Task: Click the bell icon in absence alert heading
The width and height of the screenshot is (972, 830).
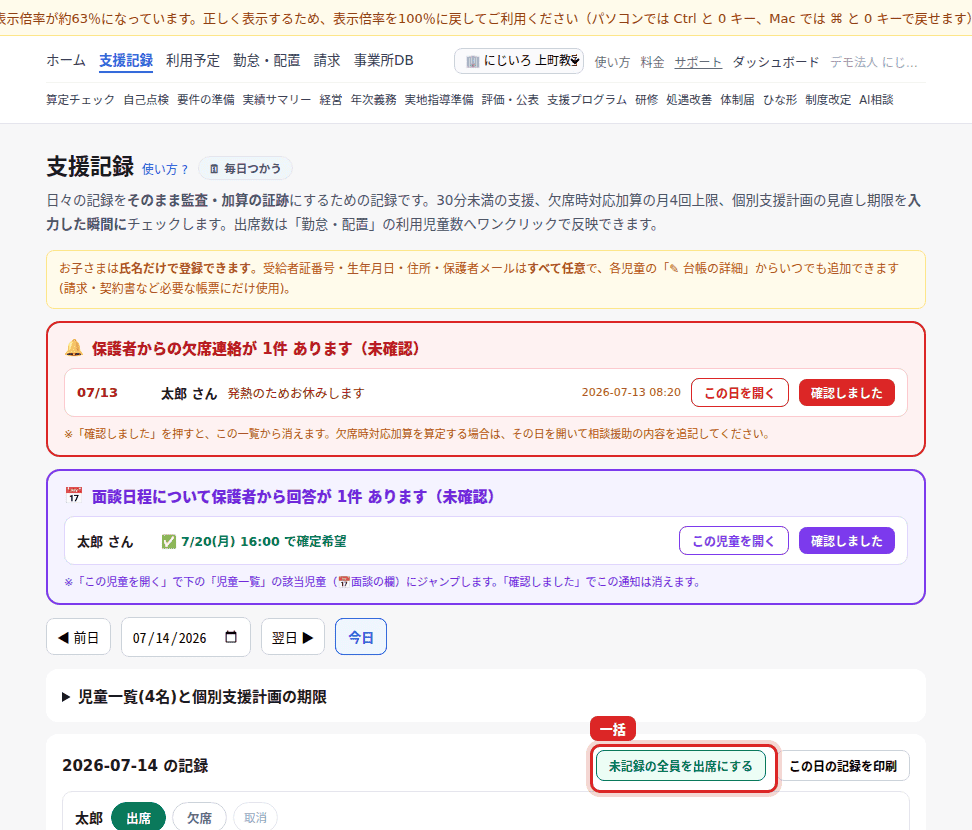Action: [74, 348]
